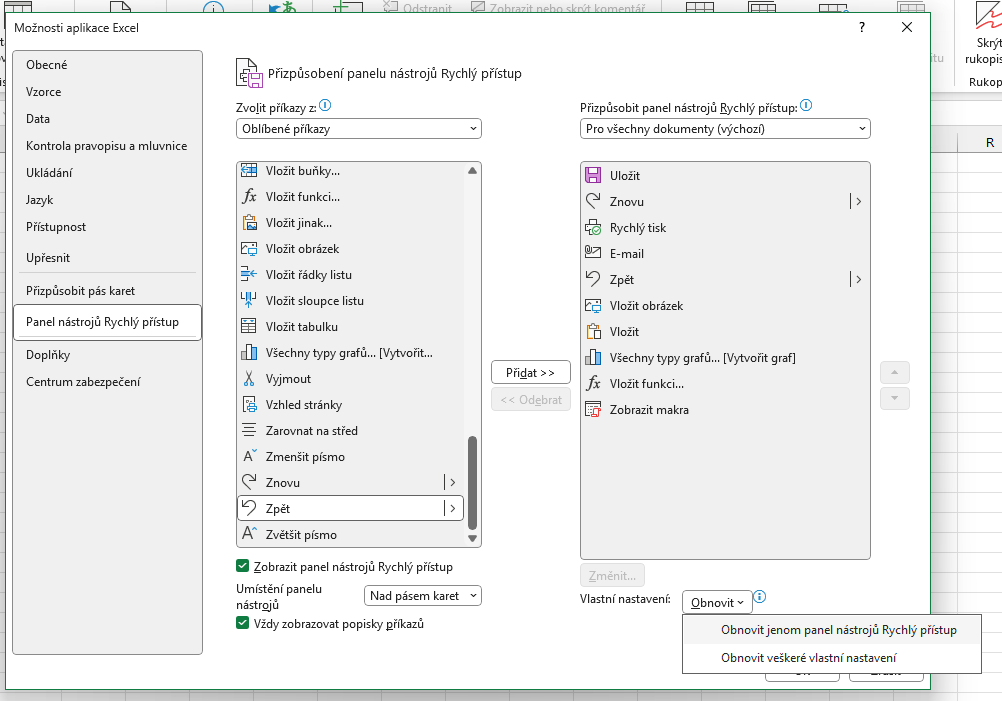Viewport: 1002px width, 701px height.
Task: Click the commands list scrollbar up arrow
Action: click(473, 171)
